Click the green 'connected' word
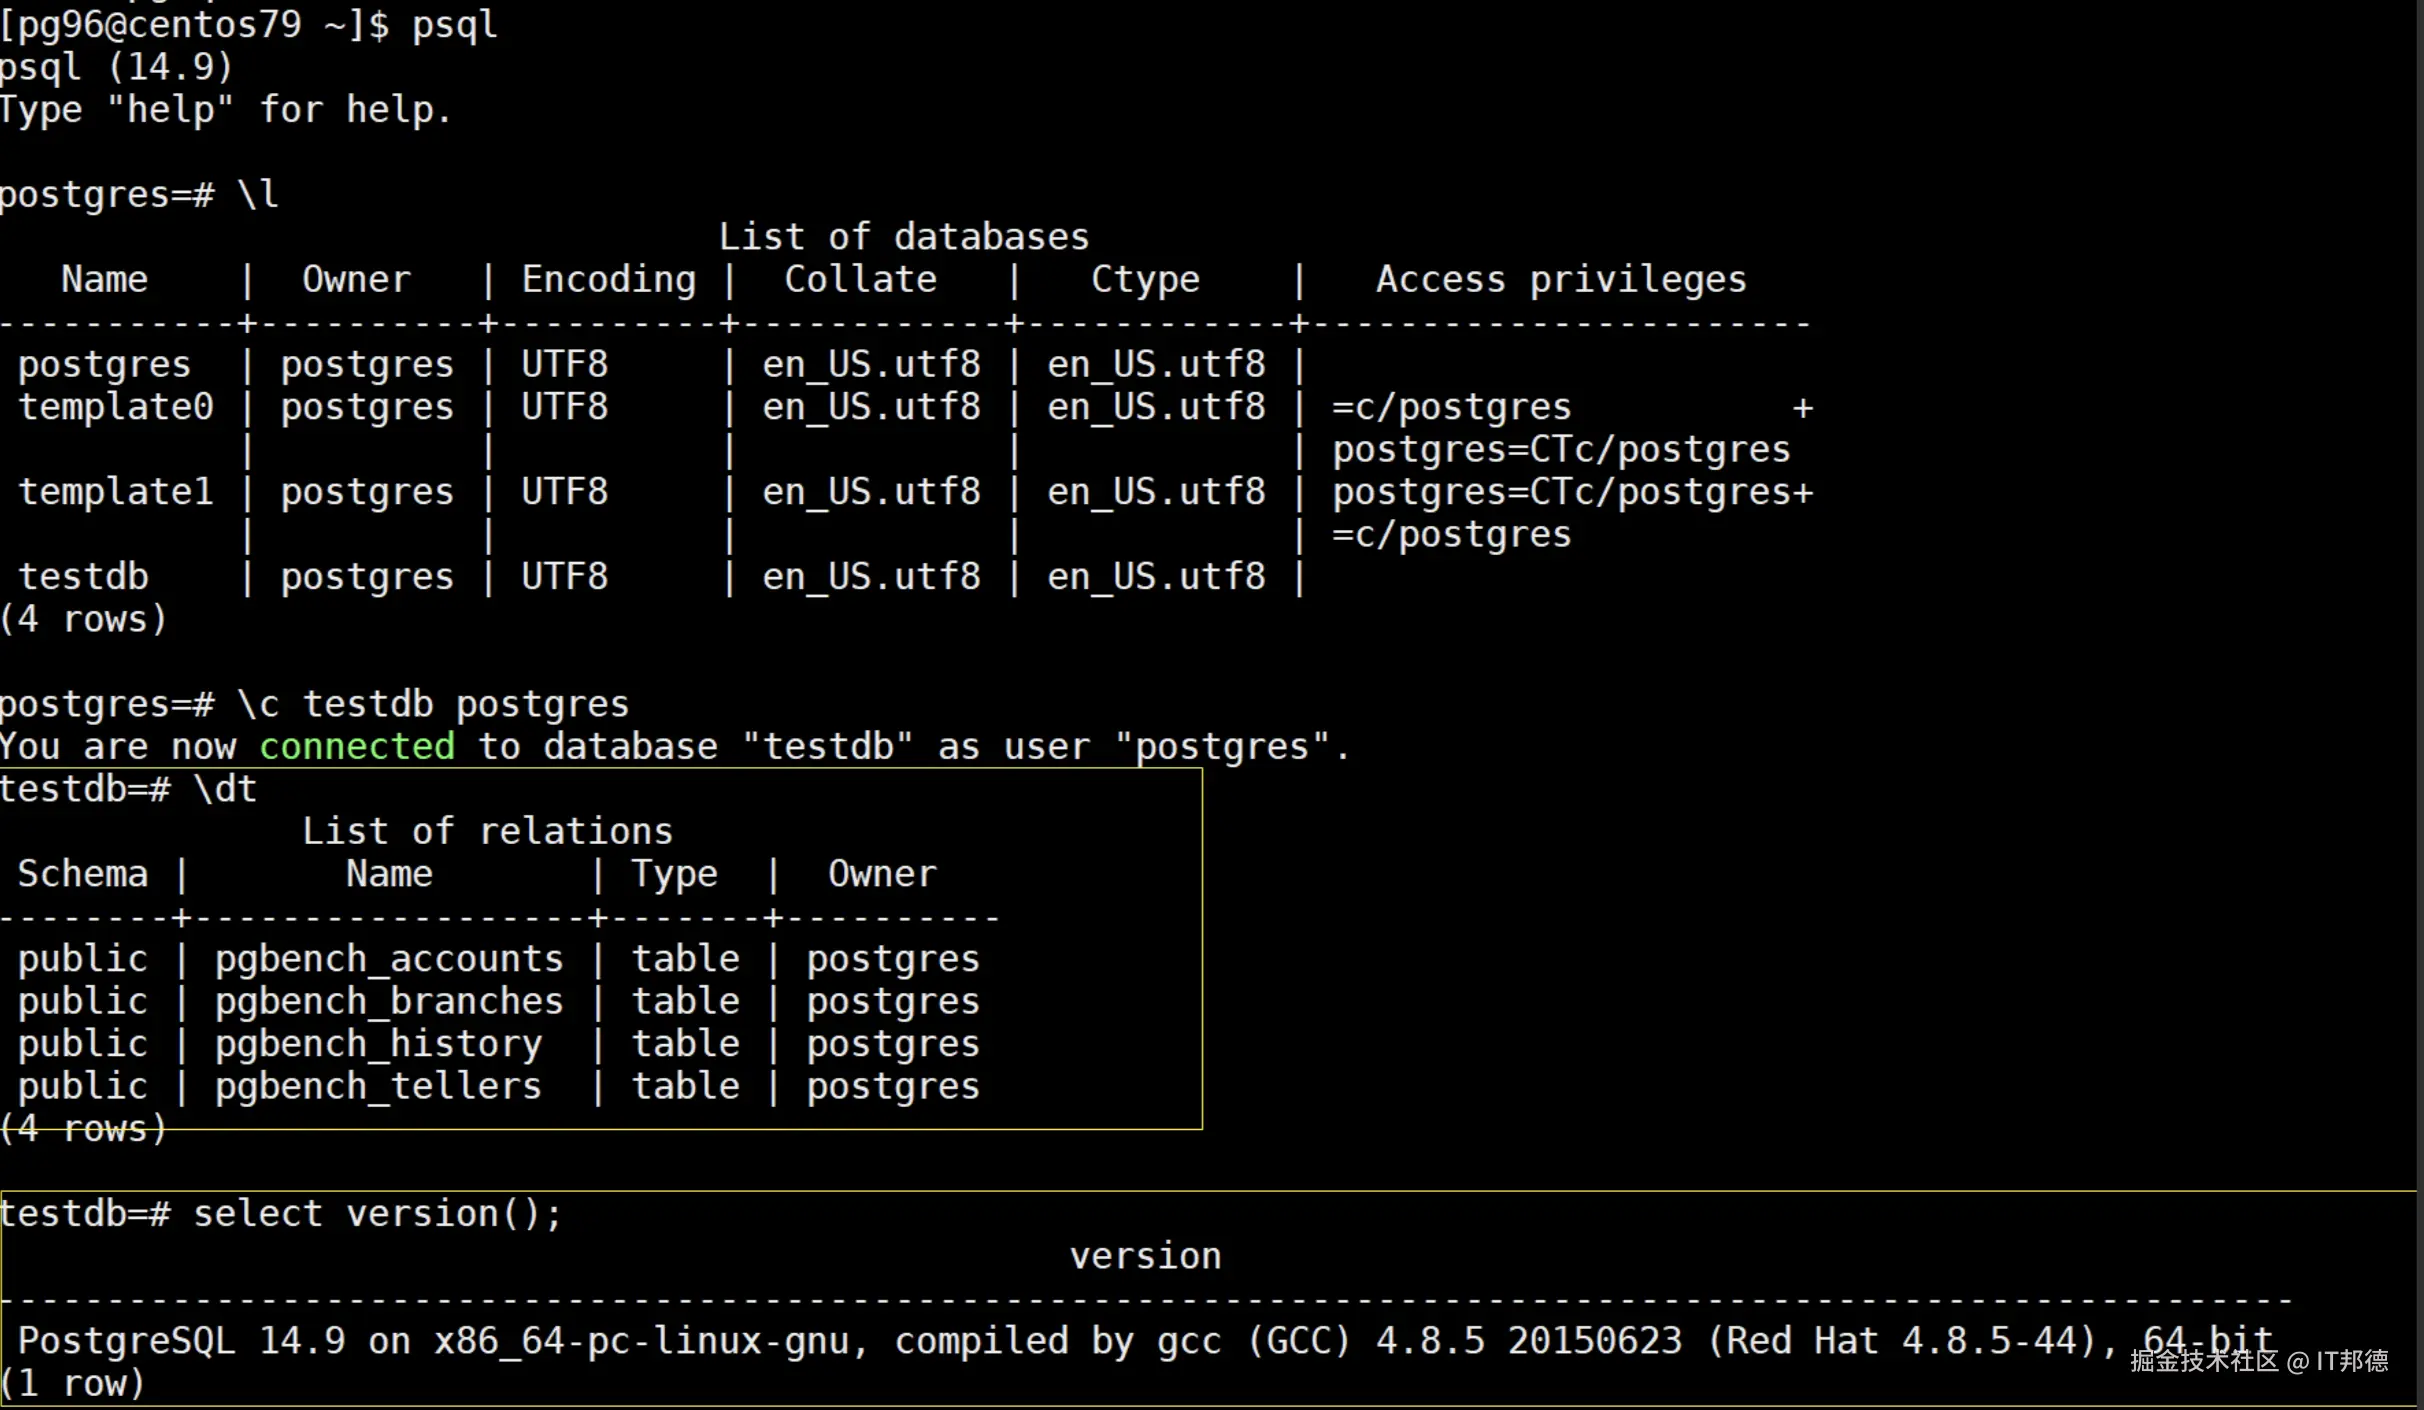Image resolution: width=2424 pixels, height=1410 pixels. pos(357,747)
